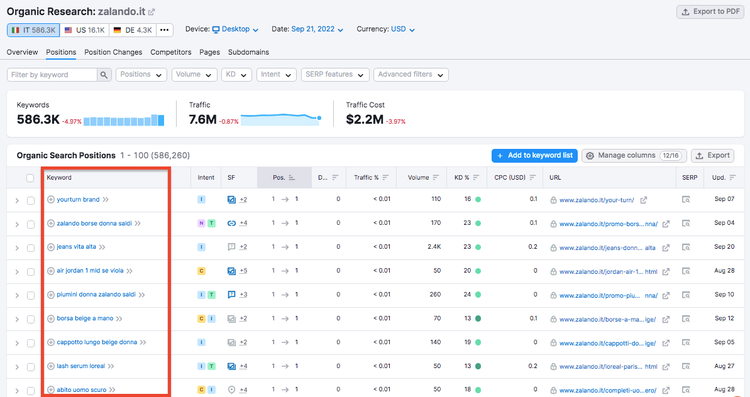This screenshot has height=397, width=750.
Task: Toggle select-all checkbox in table header
Action: pyautogui.click(x=30, y=178)
